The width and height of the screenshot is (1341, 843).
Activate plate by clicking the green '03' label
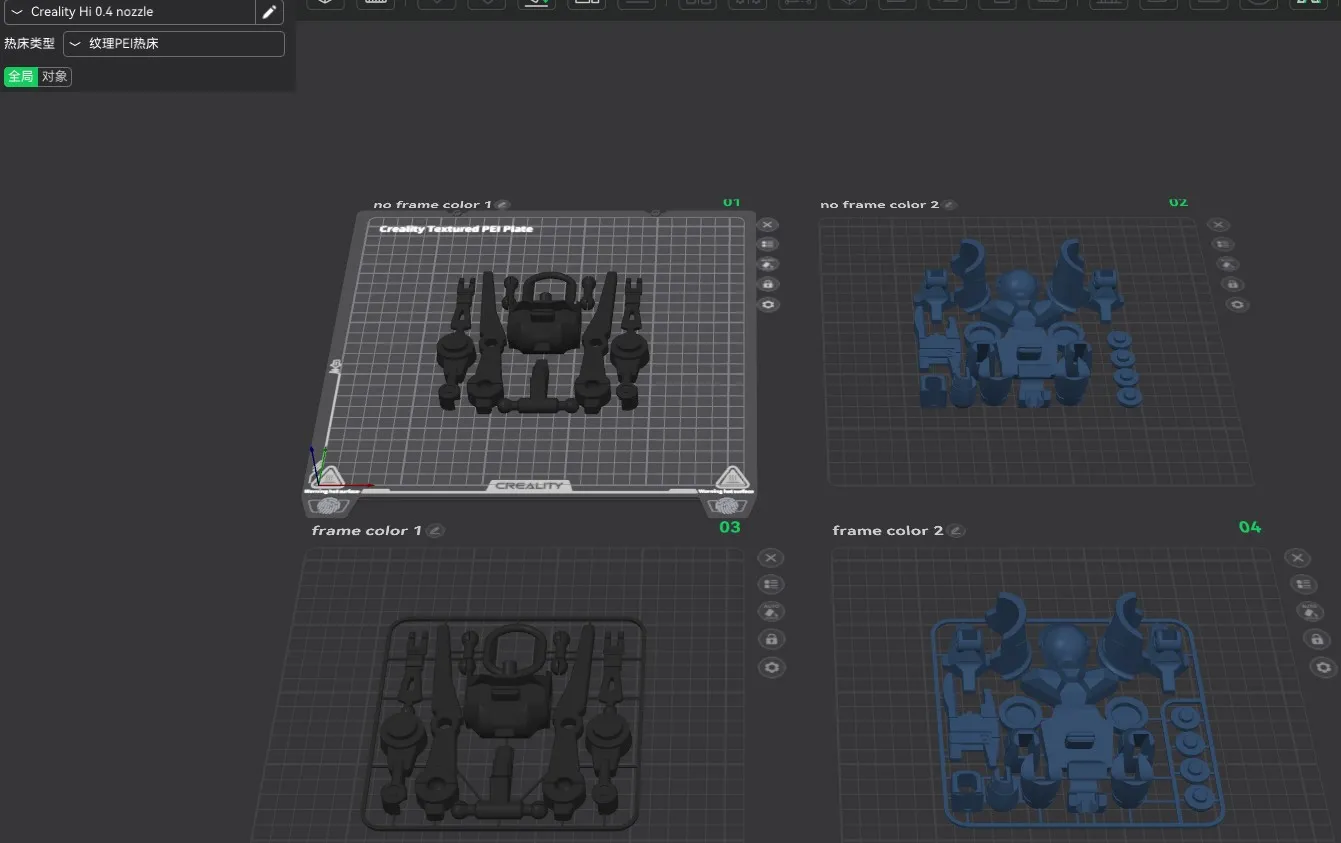(x=730, y=527)
